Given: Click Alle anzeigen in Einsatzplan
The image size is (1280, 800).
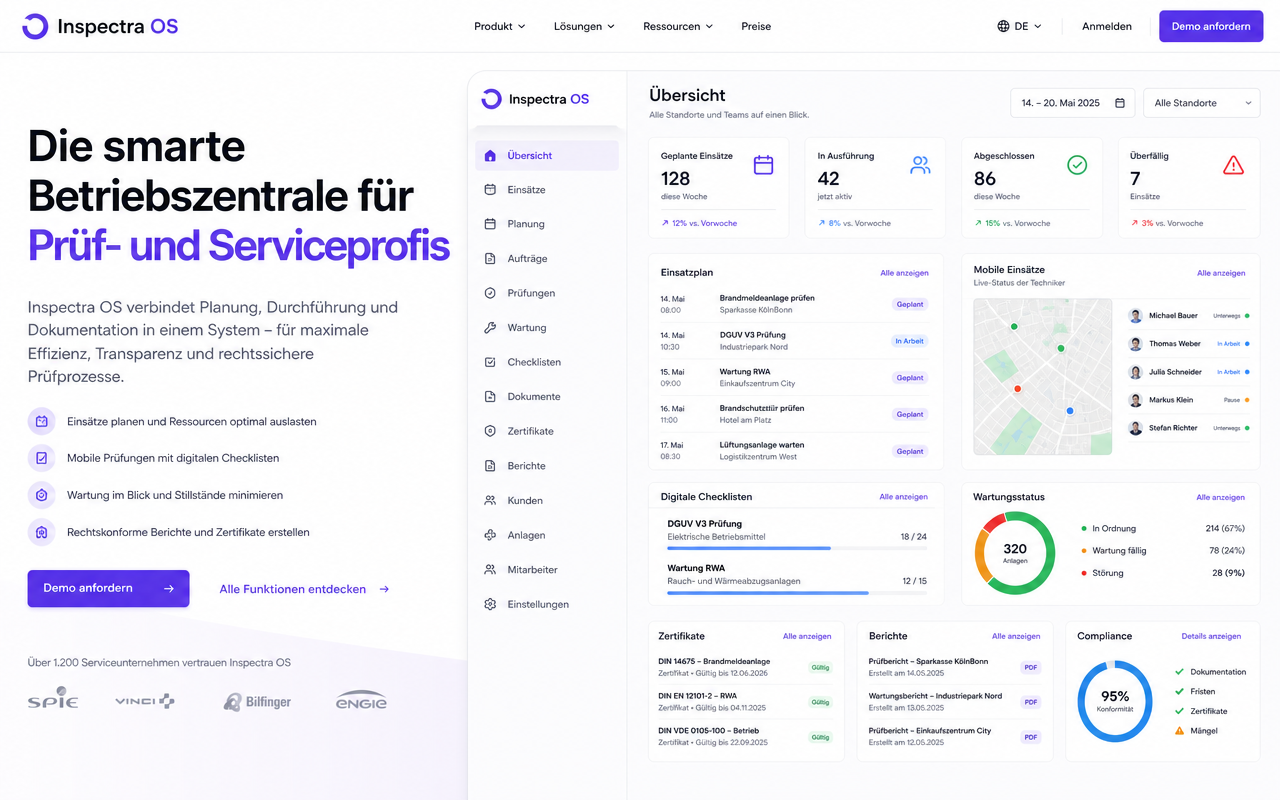Looking at the screenshot, I should pyautogui.click(x=904, y=273).
